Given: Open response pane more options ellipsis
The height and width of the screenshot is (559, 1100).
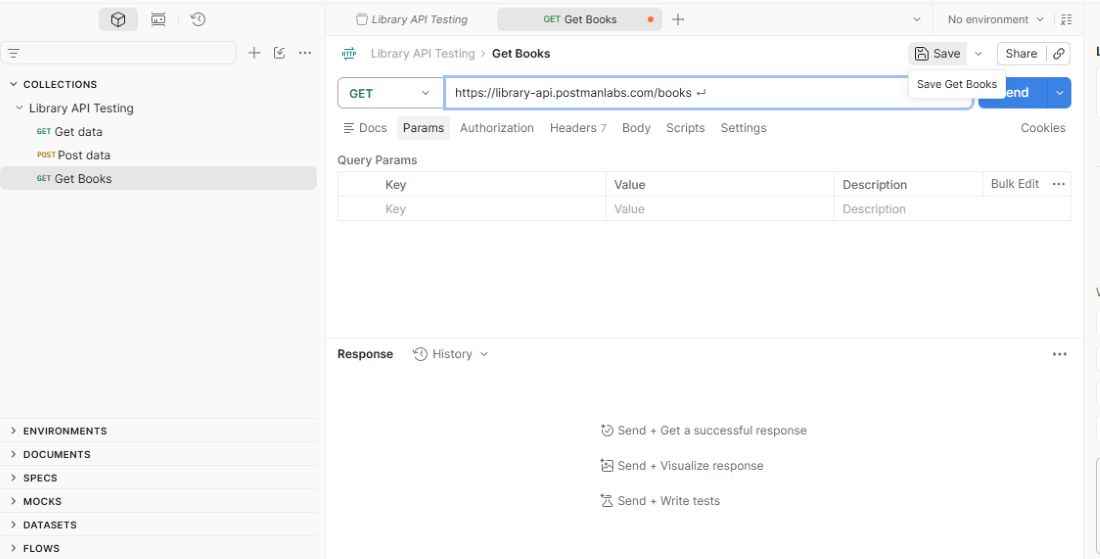Looking at the screenshot, I should pos(1059,354).
